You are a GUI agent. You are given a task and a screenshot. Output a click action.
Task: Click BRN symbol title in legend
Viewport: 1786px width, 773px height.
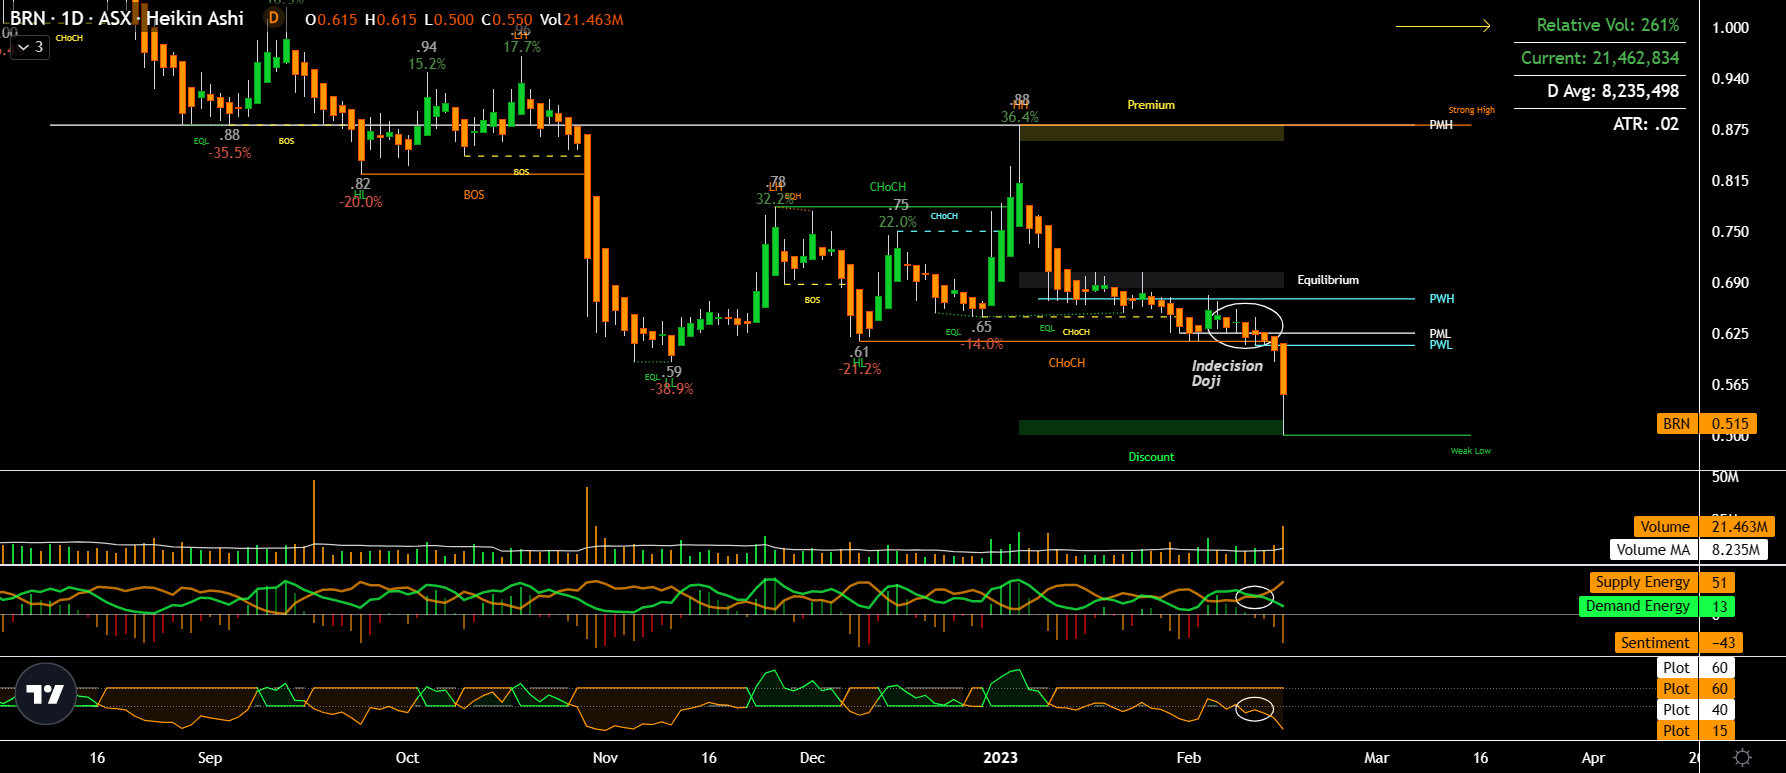27,18
